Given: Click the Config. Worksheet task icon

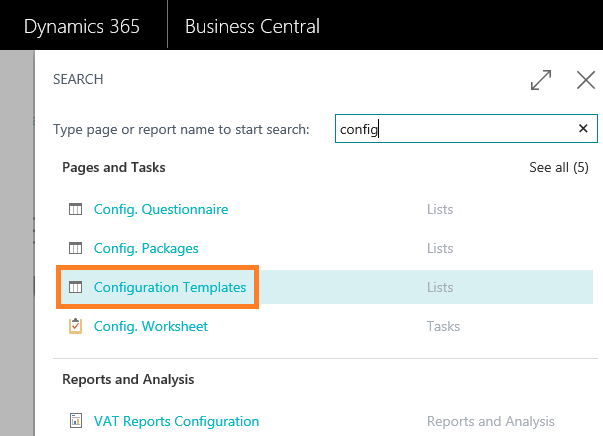Looking at the screenshot, I should coord(75,326).
